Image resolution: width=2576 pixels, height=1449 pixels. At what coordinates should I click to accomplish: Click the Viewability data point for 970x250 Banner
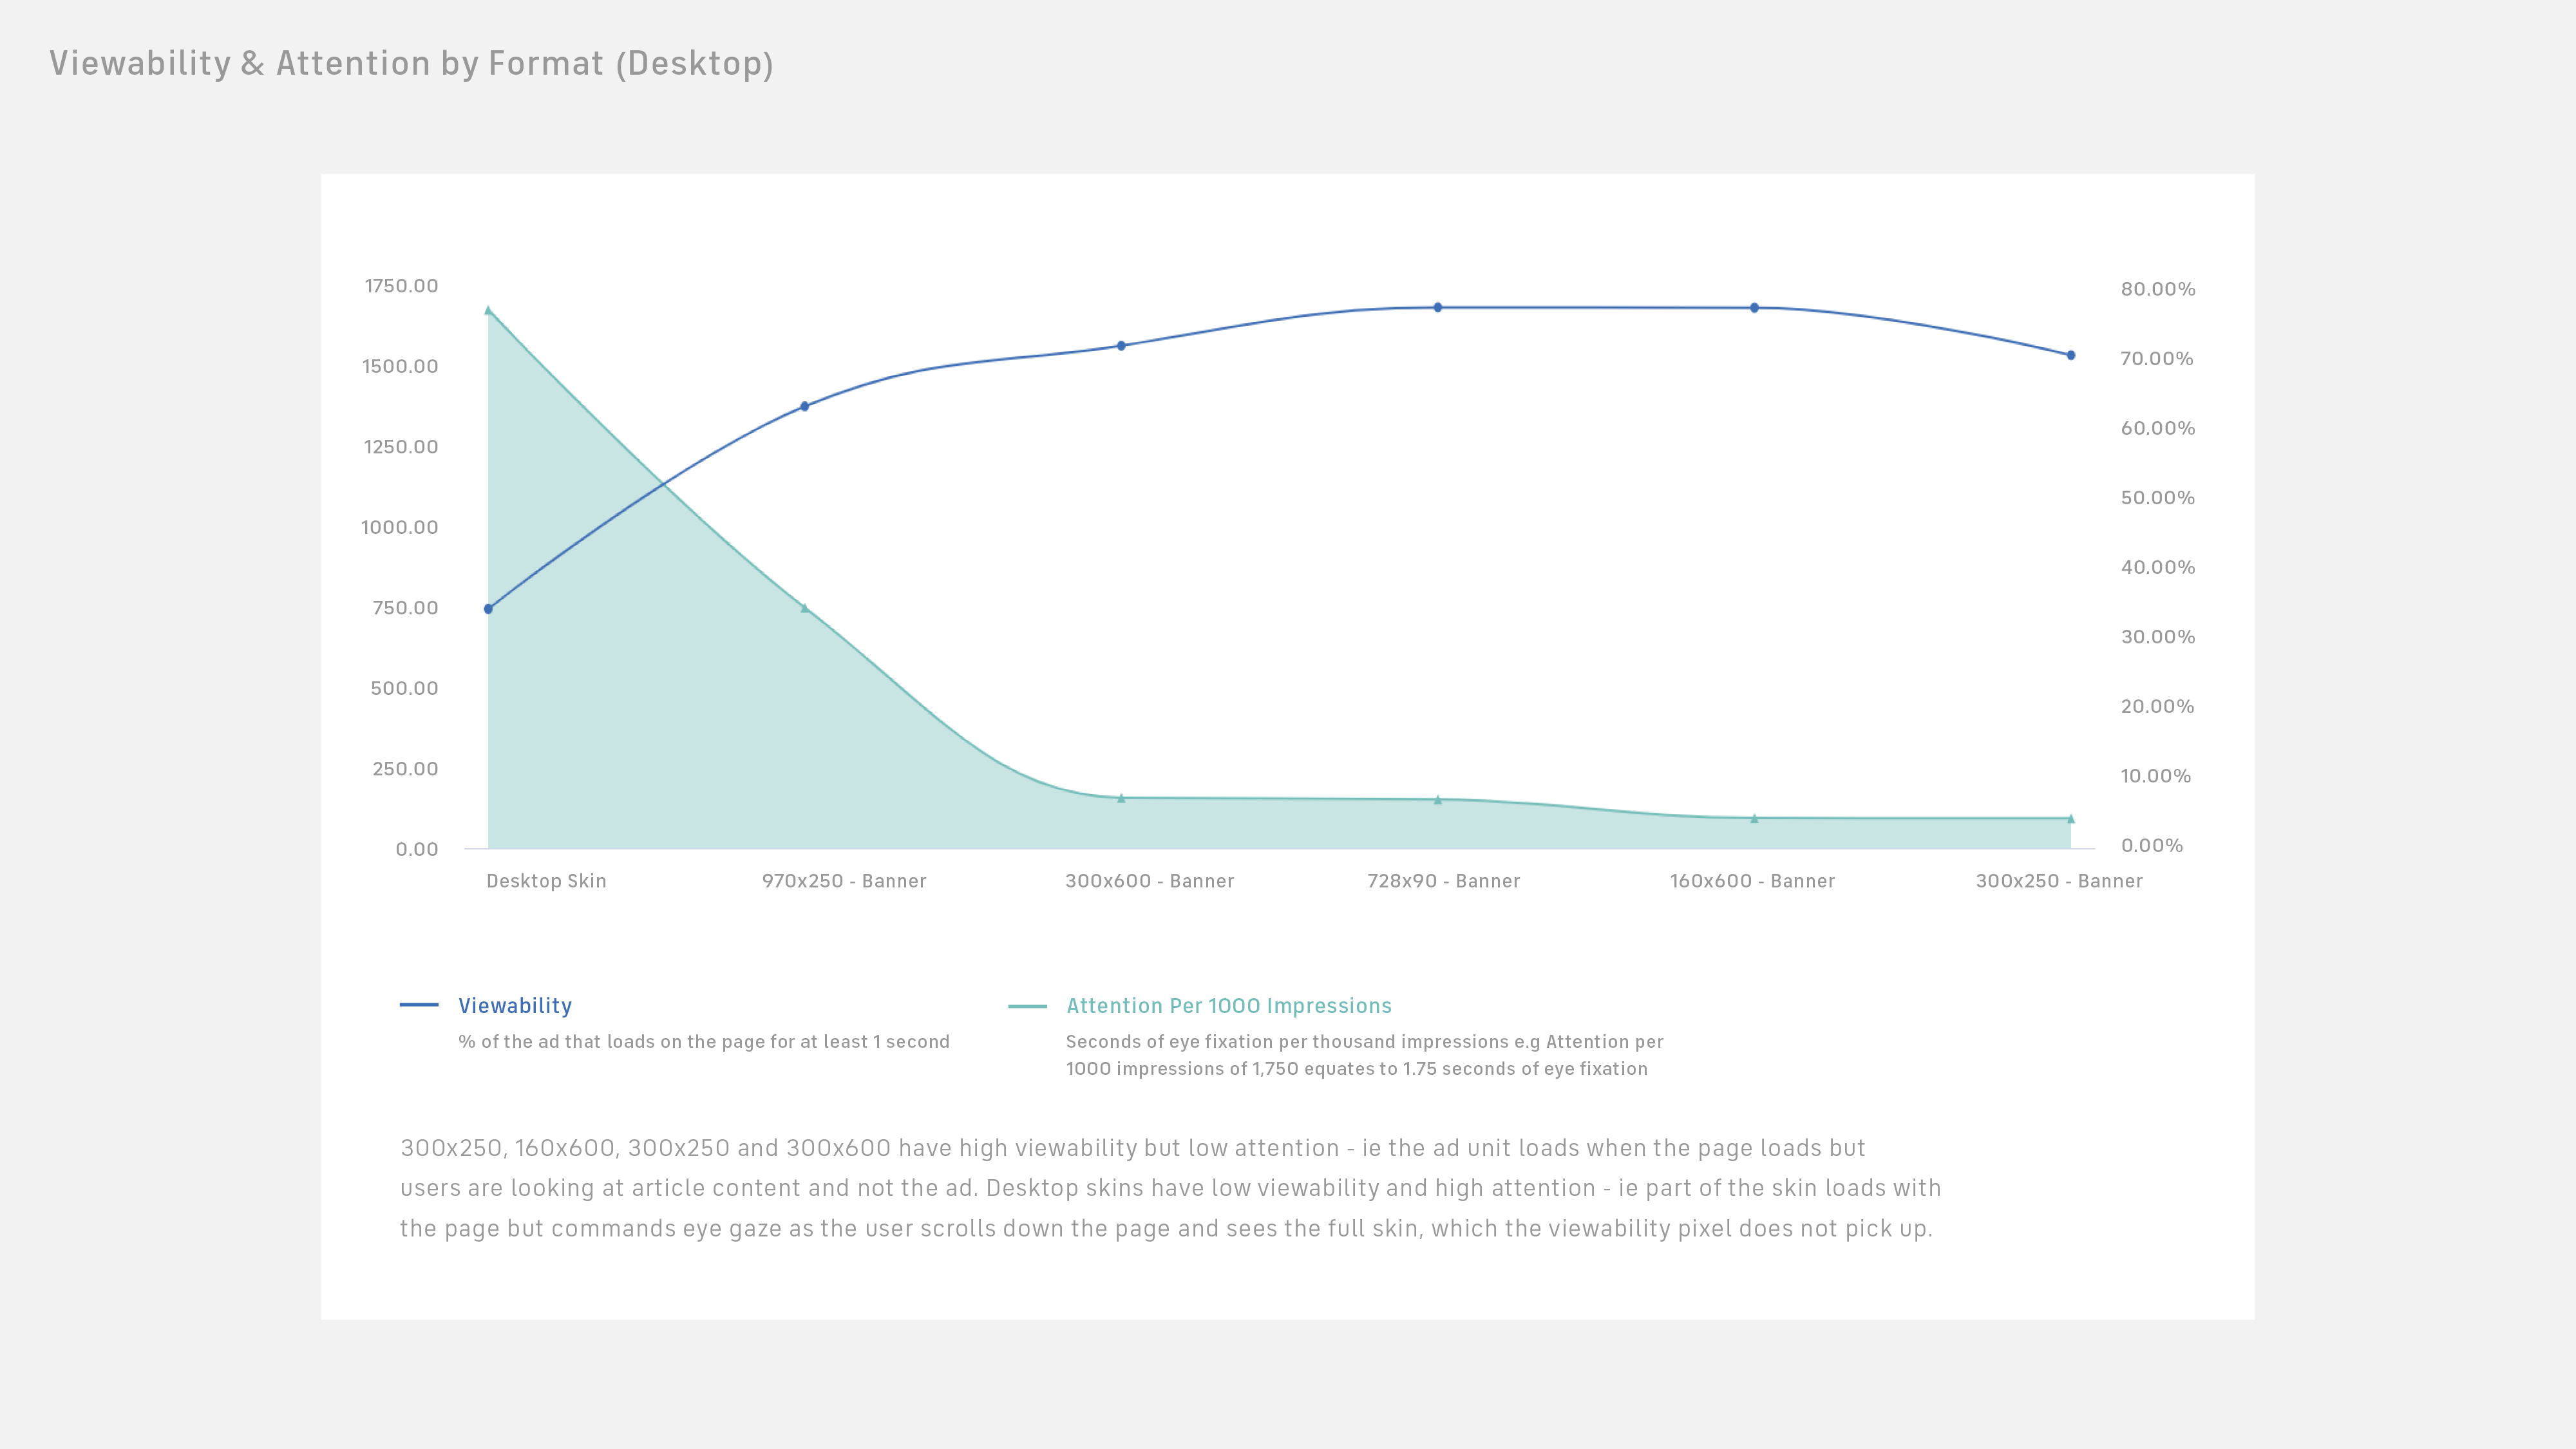tap(804, 407)
